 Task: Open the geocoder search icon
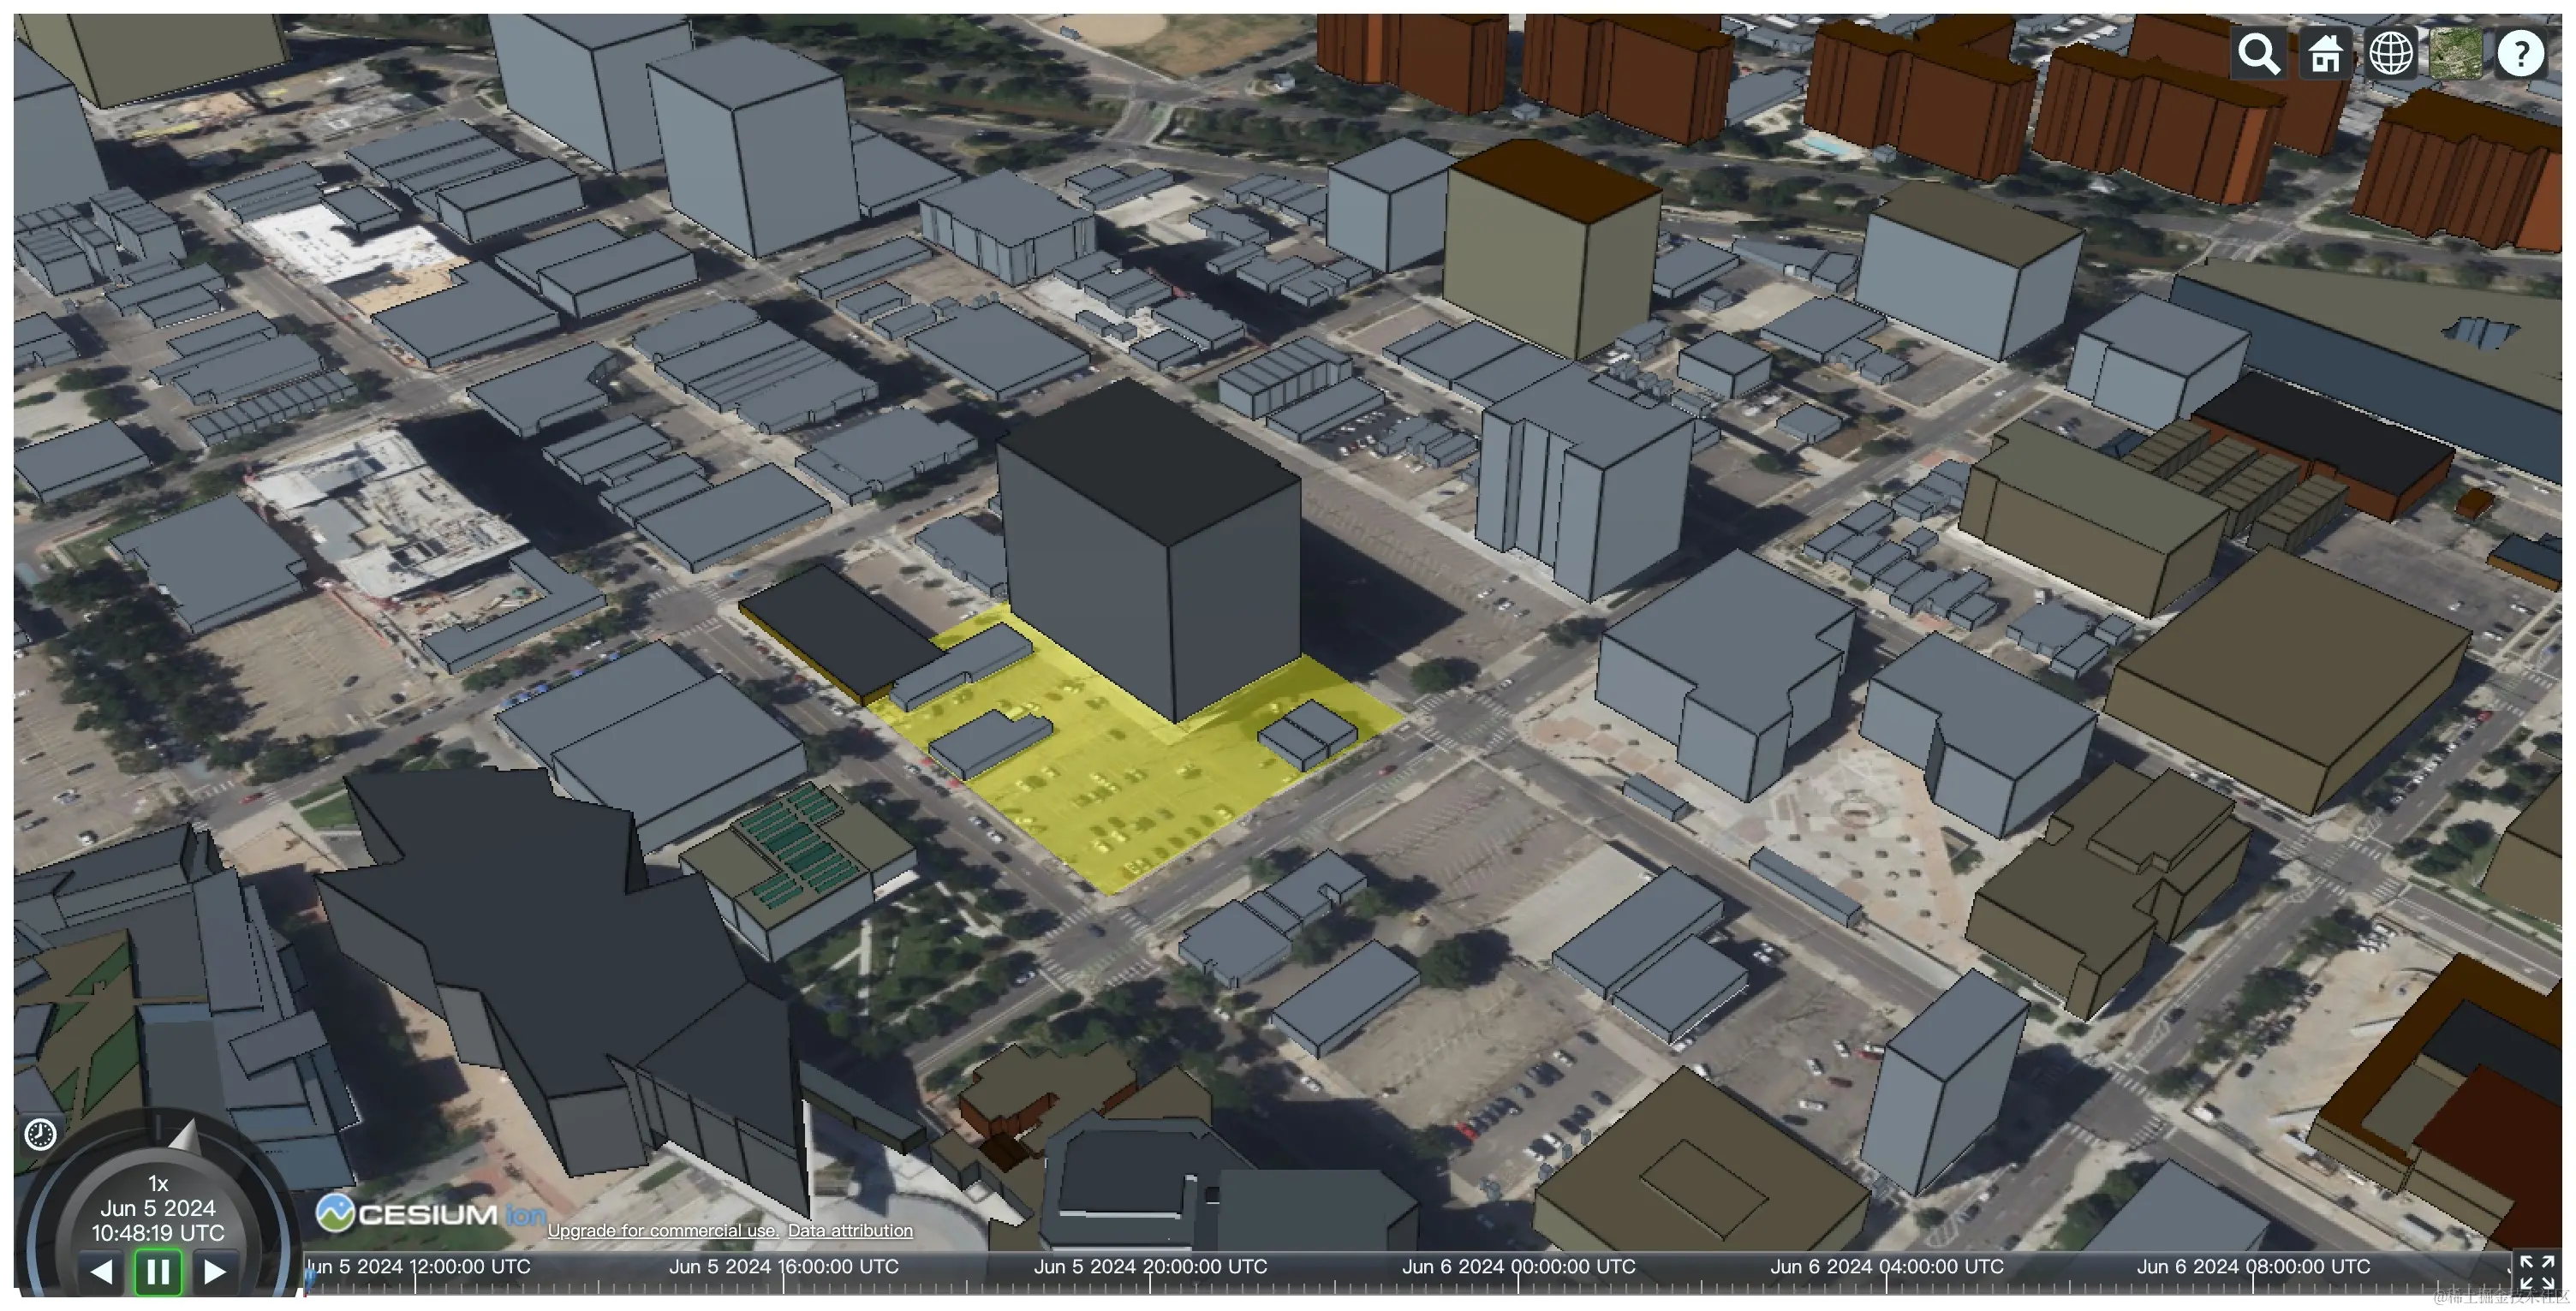pyautogui.click(x=2259, y=53)
